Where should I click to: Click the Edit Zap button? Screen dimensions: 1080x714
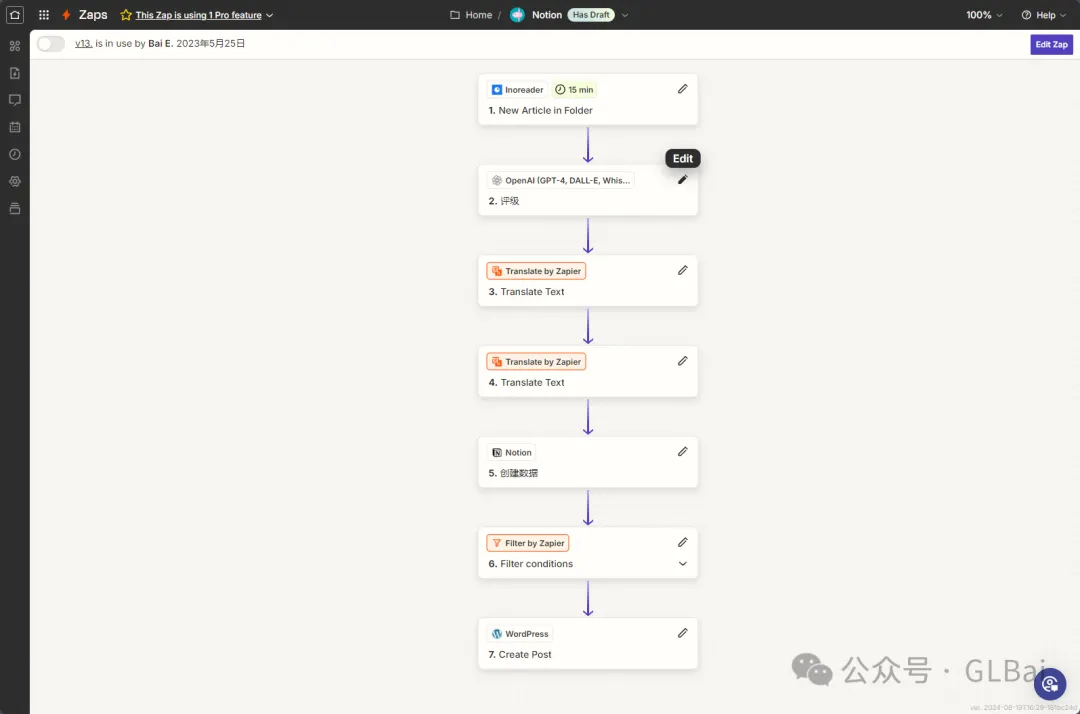click(x=1051, y=44)
